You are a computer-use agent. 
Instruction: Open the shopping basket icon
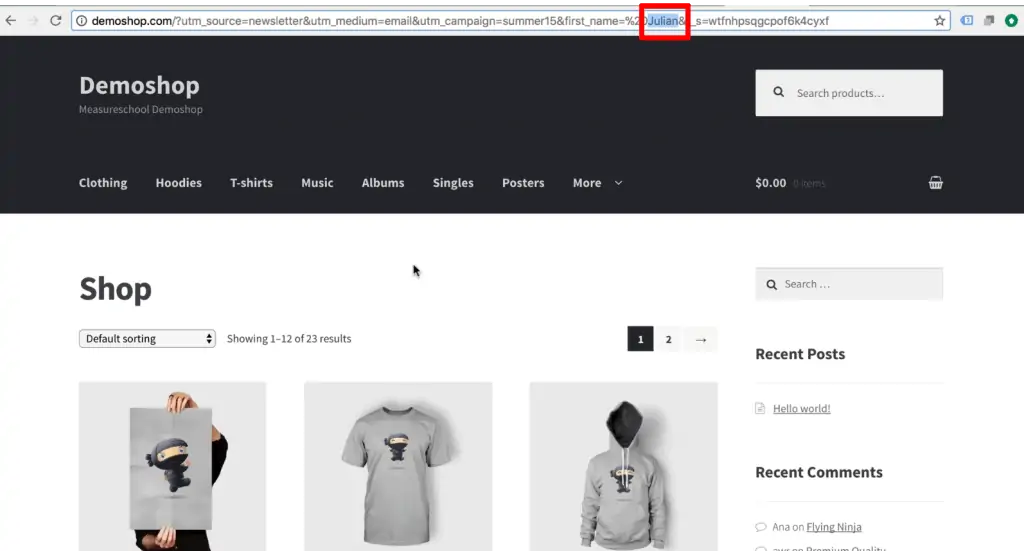point(935,183)
